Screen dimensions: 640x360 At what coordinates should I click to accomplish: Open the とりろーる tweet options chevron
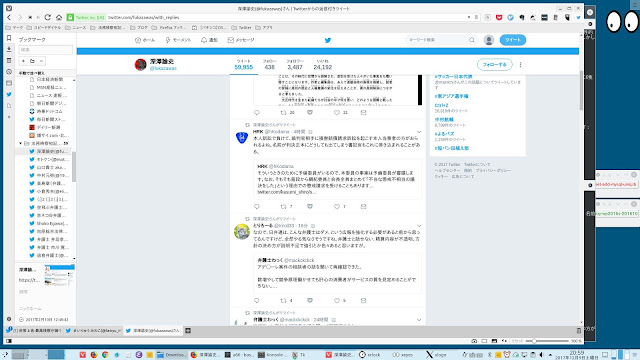point(419,226)
